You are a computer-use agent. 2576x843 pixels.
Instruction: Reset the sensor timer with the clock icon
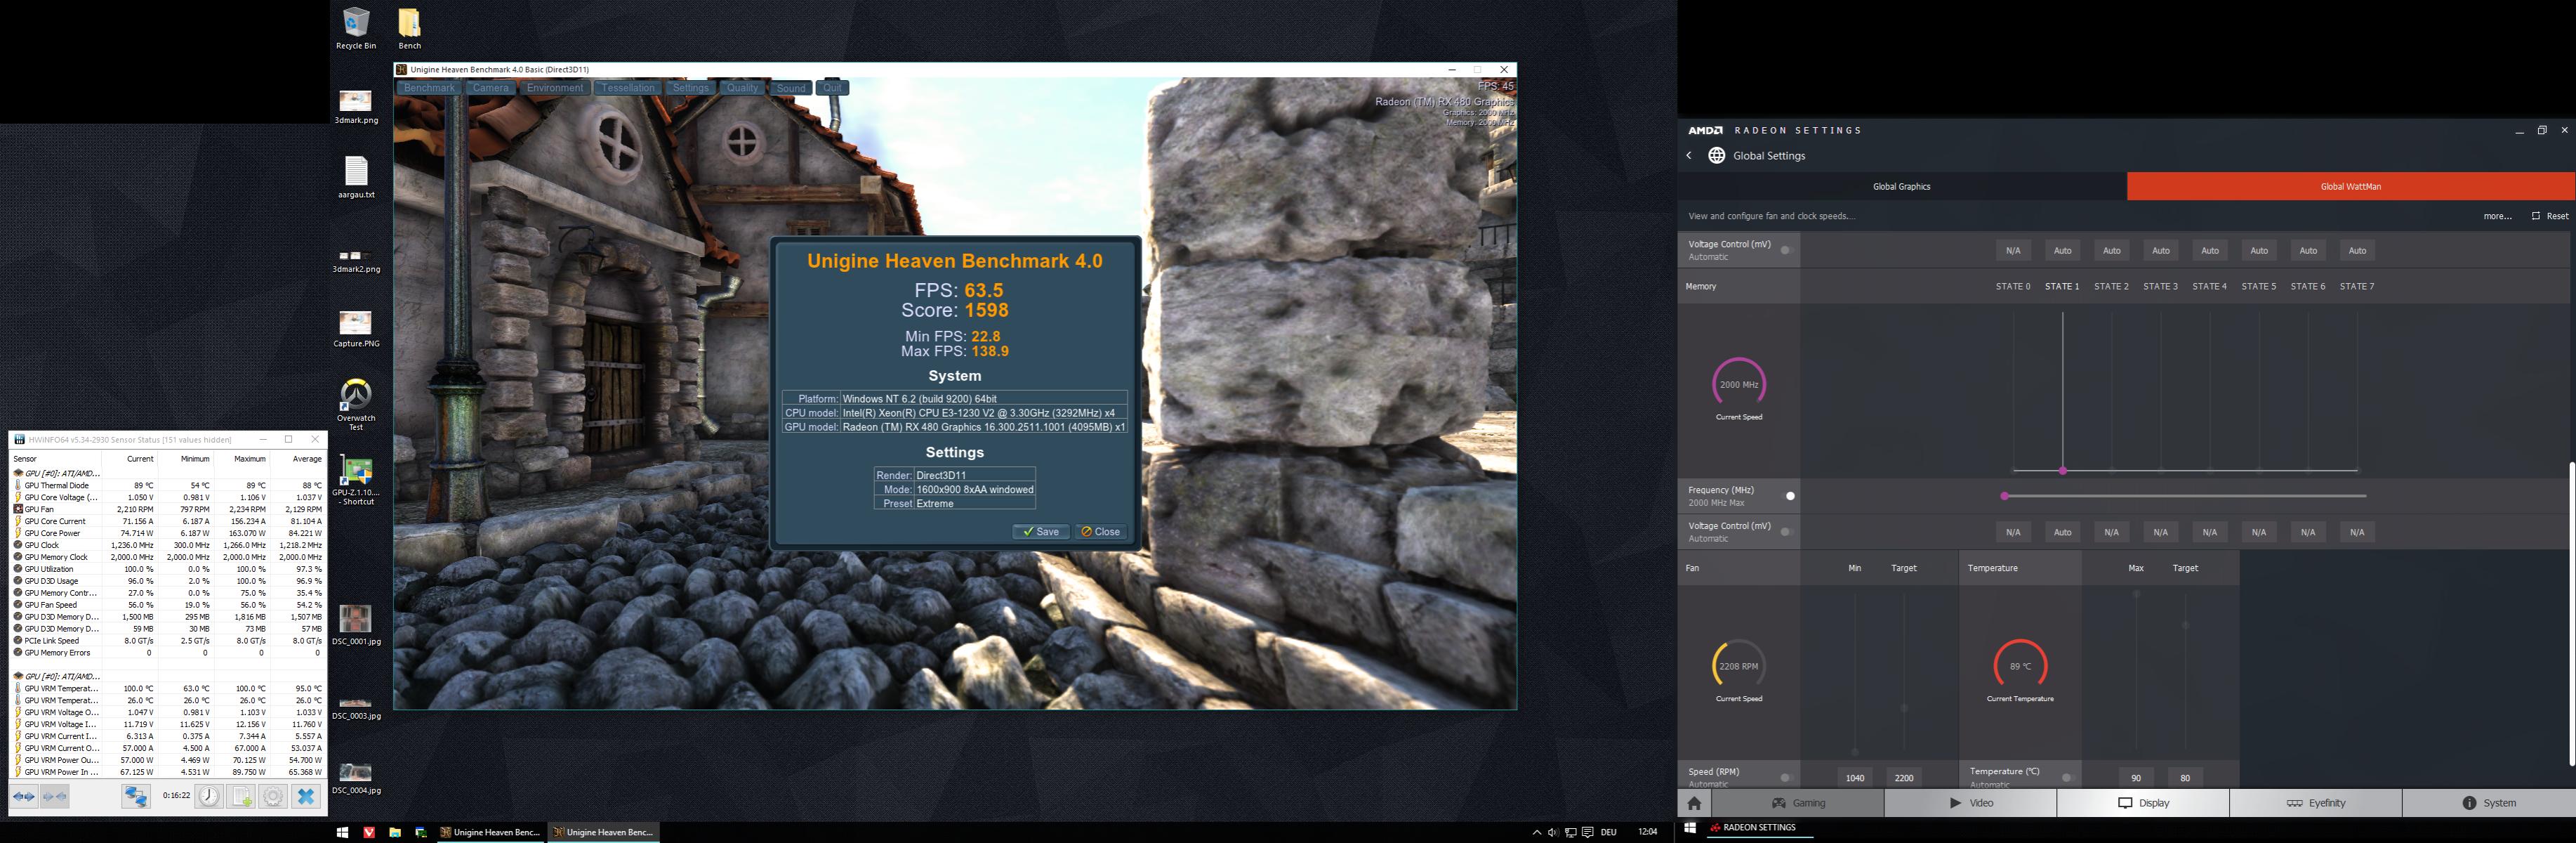[x=208, y=797]
